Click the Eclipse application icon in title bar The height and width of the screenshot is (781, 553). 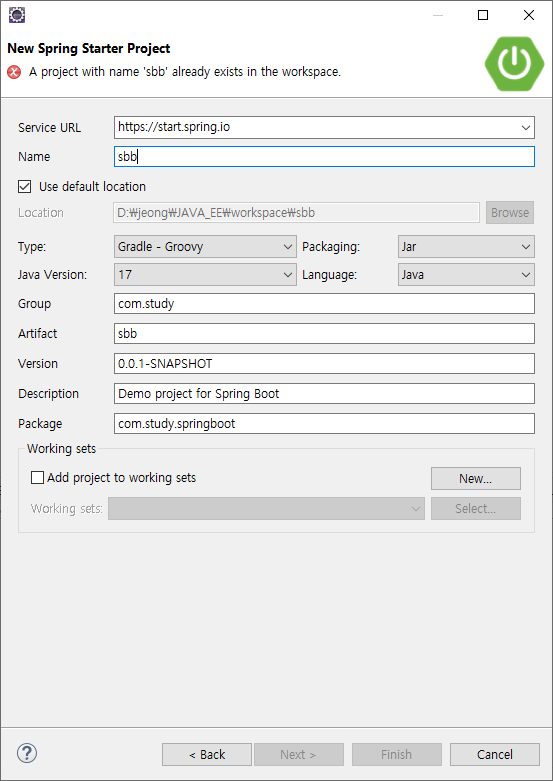coord(17,15)
